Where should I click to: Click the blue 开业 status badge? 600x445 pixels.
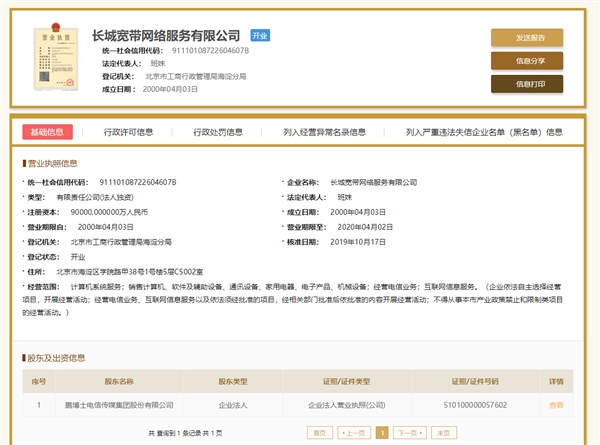pyautogui.click(x=260, y=36)
